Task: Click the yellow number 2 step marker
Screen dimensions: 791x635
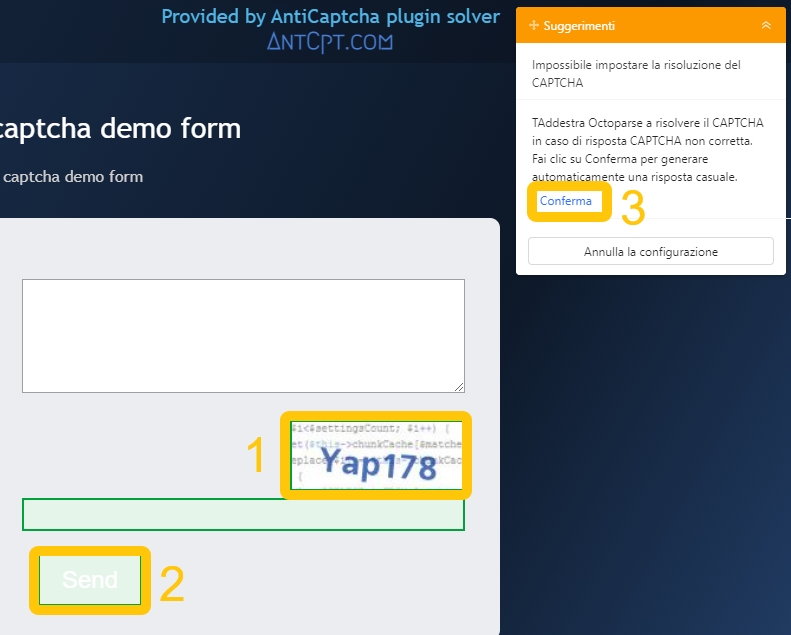Action: pyautogui.click(x=172, y=585)
